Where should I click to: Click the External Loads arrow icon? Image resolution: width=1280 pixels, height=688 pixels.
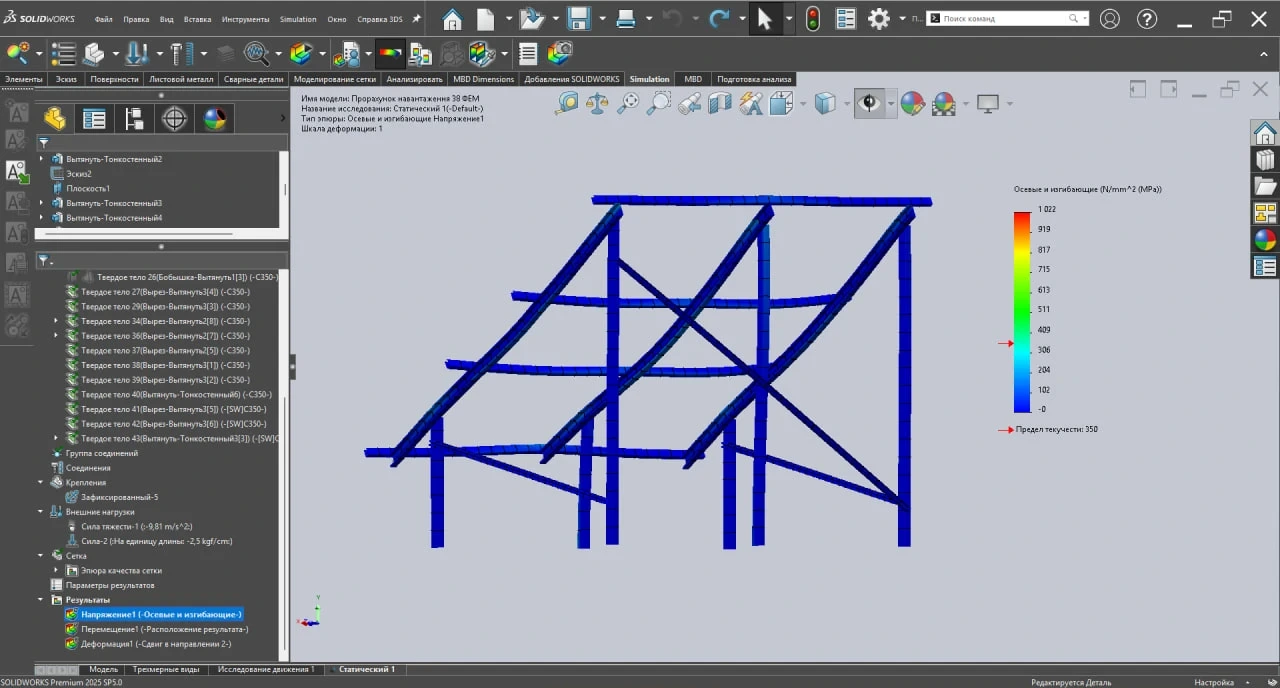point(137,53)
